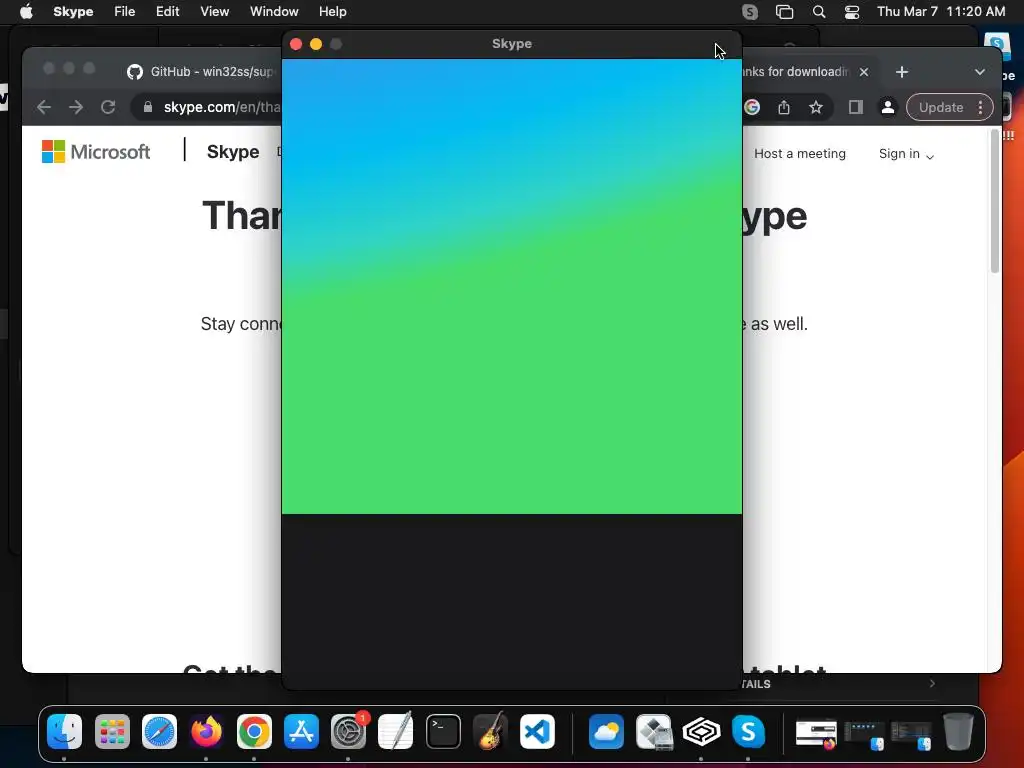Click the lock icon in Chrome's address bar
Image resolution: width=1024 pixels, height=768 pixels.
click(148, 107)
